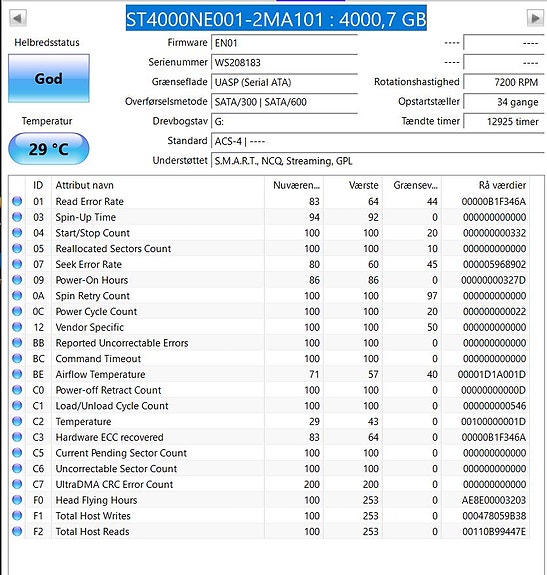Click the status dot for Spin Retry Count
The image size is (547, 575).
tap(17, 296)
